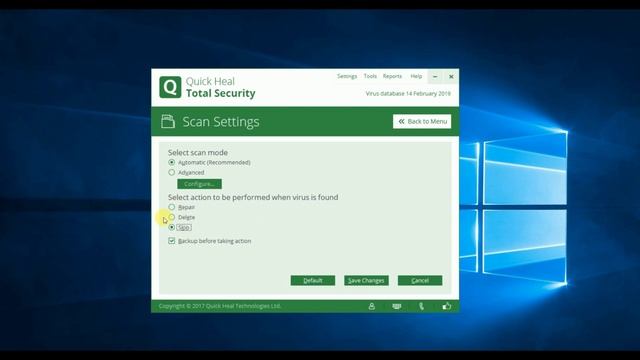Select Automatic (Recommended) scan mode
This screenshot has height=360, width=640.
coord(171,162)
